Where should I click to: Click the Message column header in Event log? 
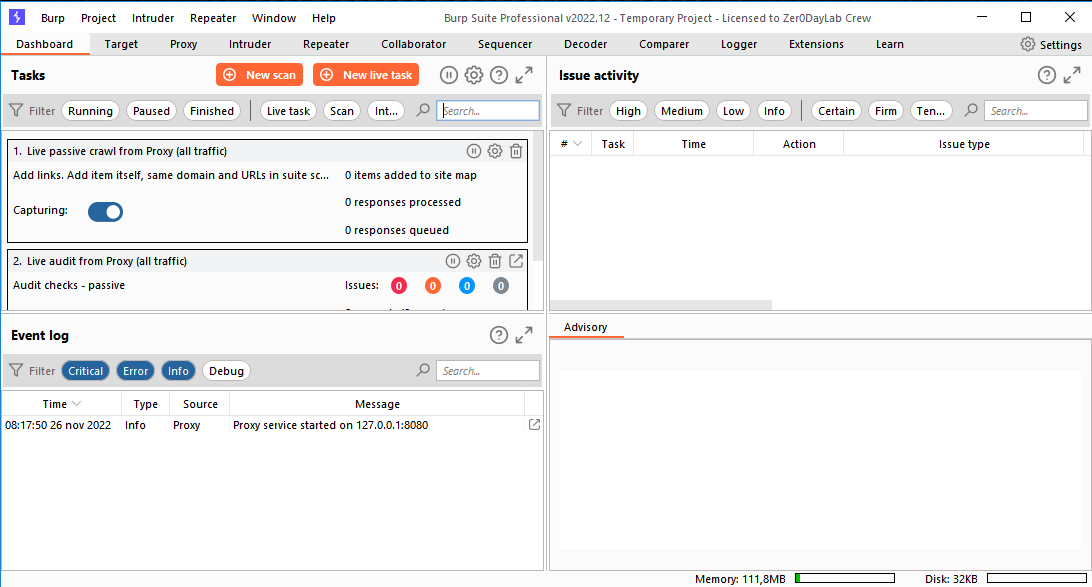[377, 404]
